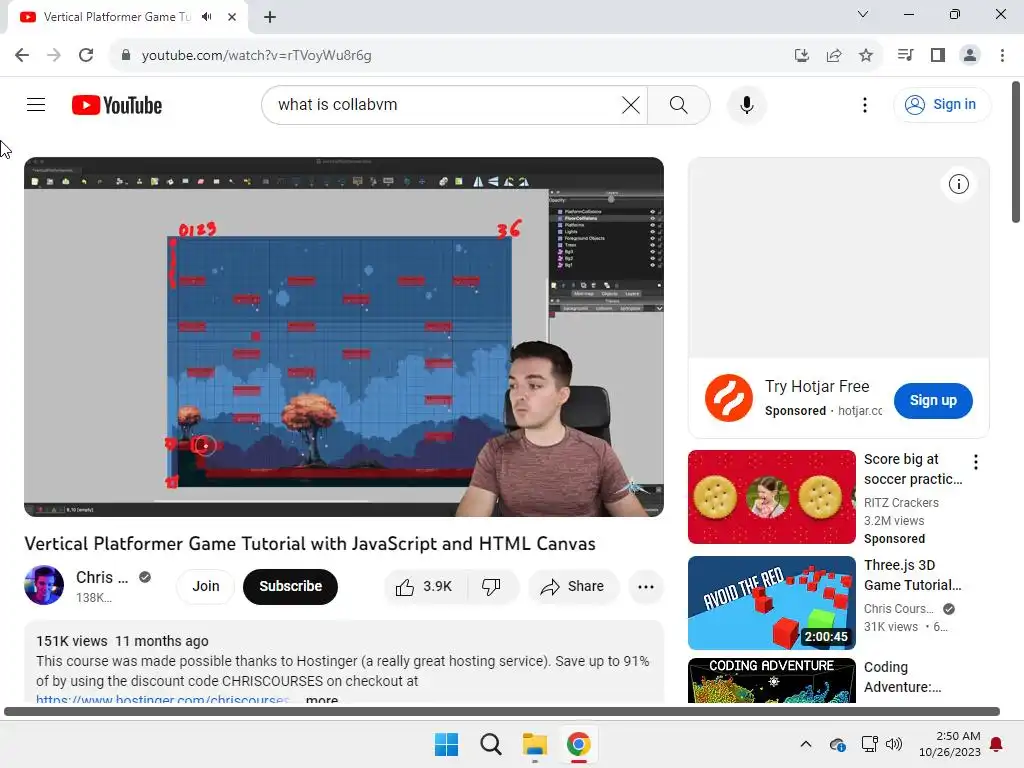This screenshot has height=768, width=1024.
Task: Open the Three.js 3D Game Tutorial thumbnail
Action: [x=771, y=602]
